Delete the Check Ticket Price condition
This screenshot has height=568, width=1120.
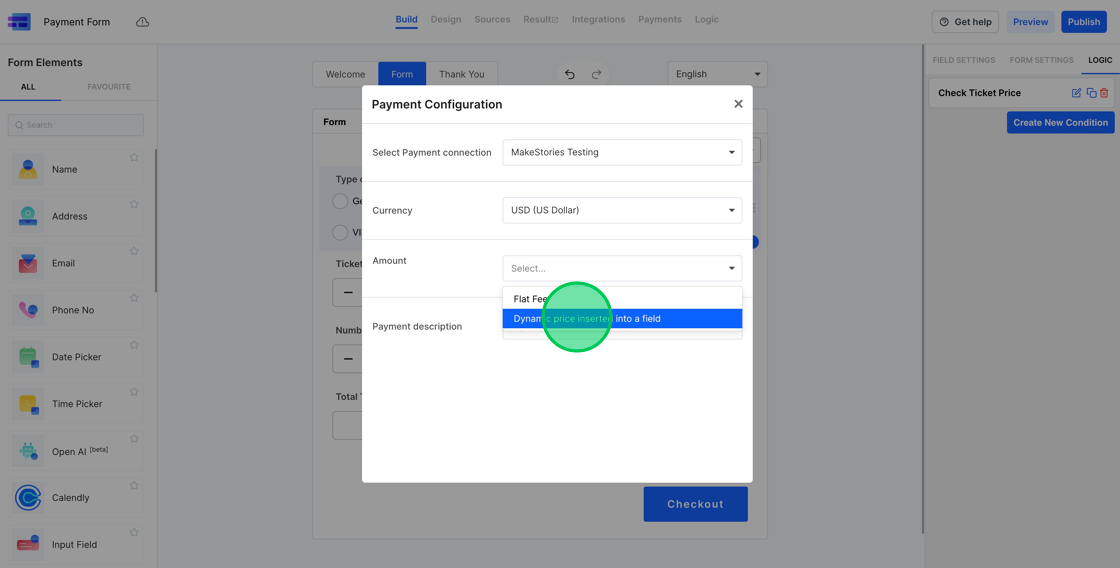1105,93
